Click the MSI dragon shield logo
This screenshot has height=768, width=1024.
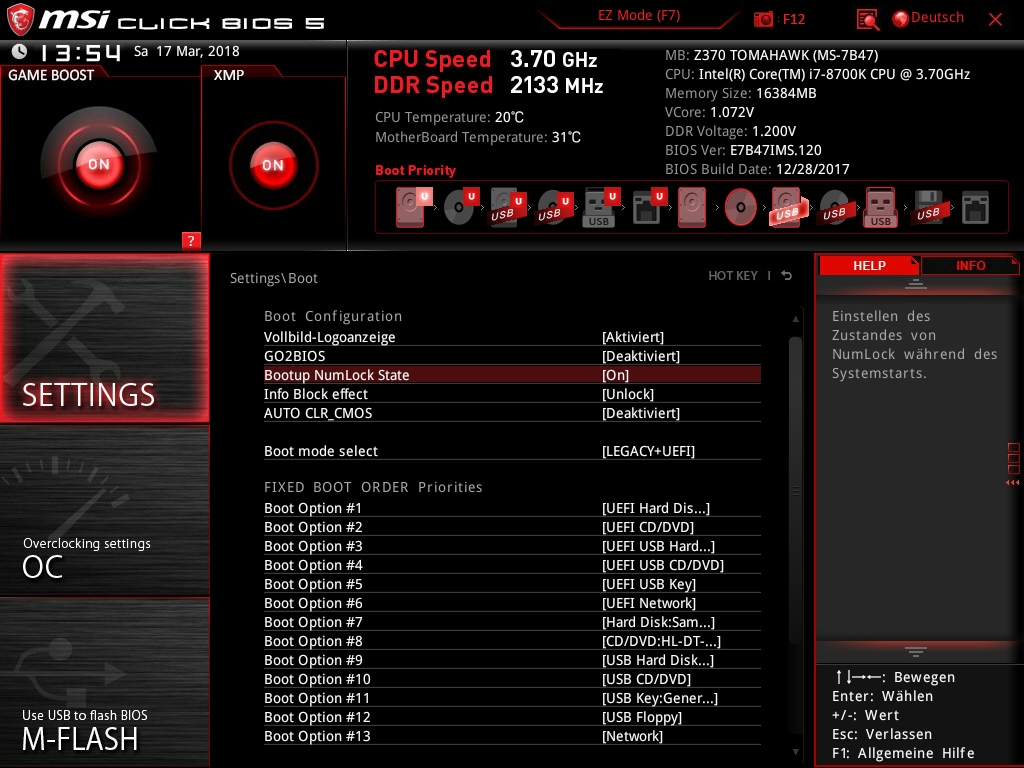[x=20, y=19]
